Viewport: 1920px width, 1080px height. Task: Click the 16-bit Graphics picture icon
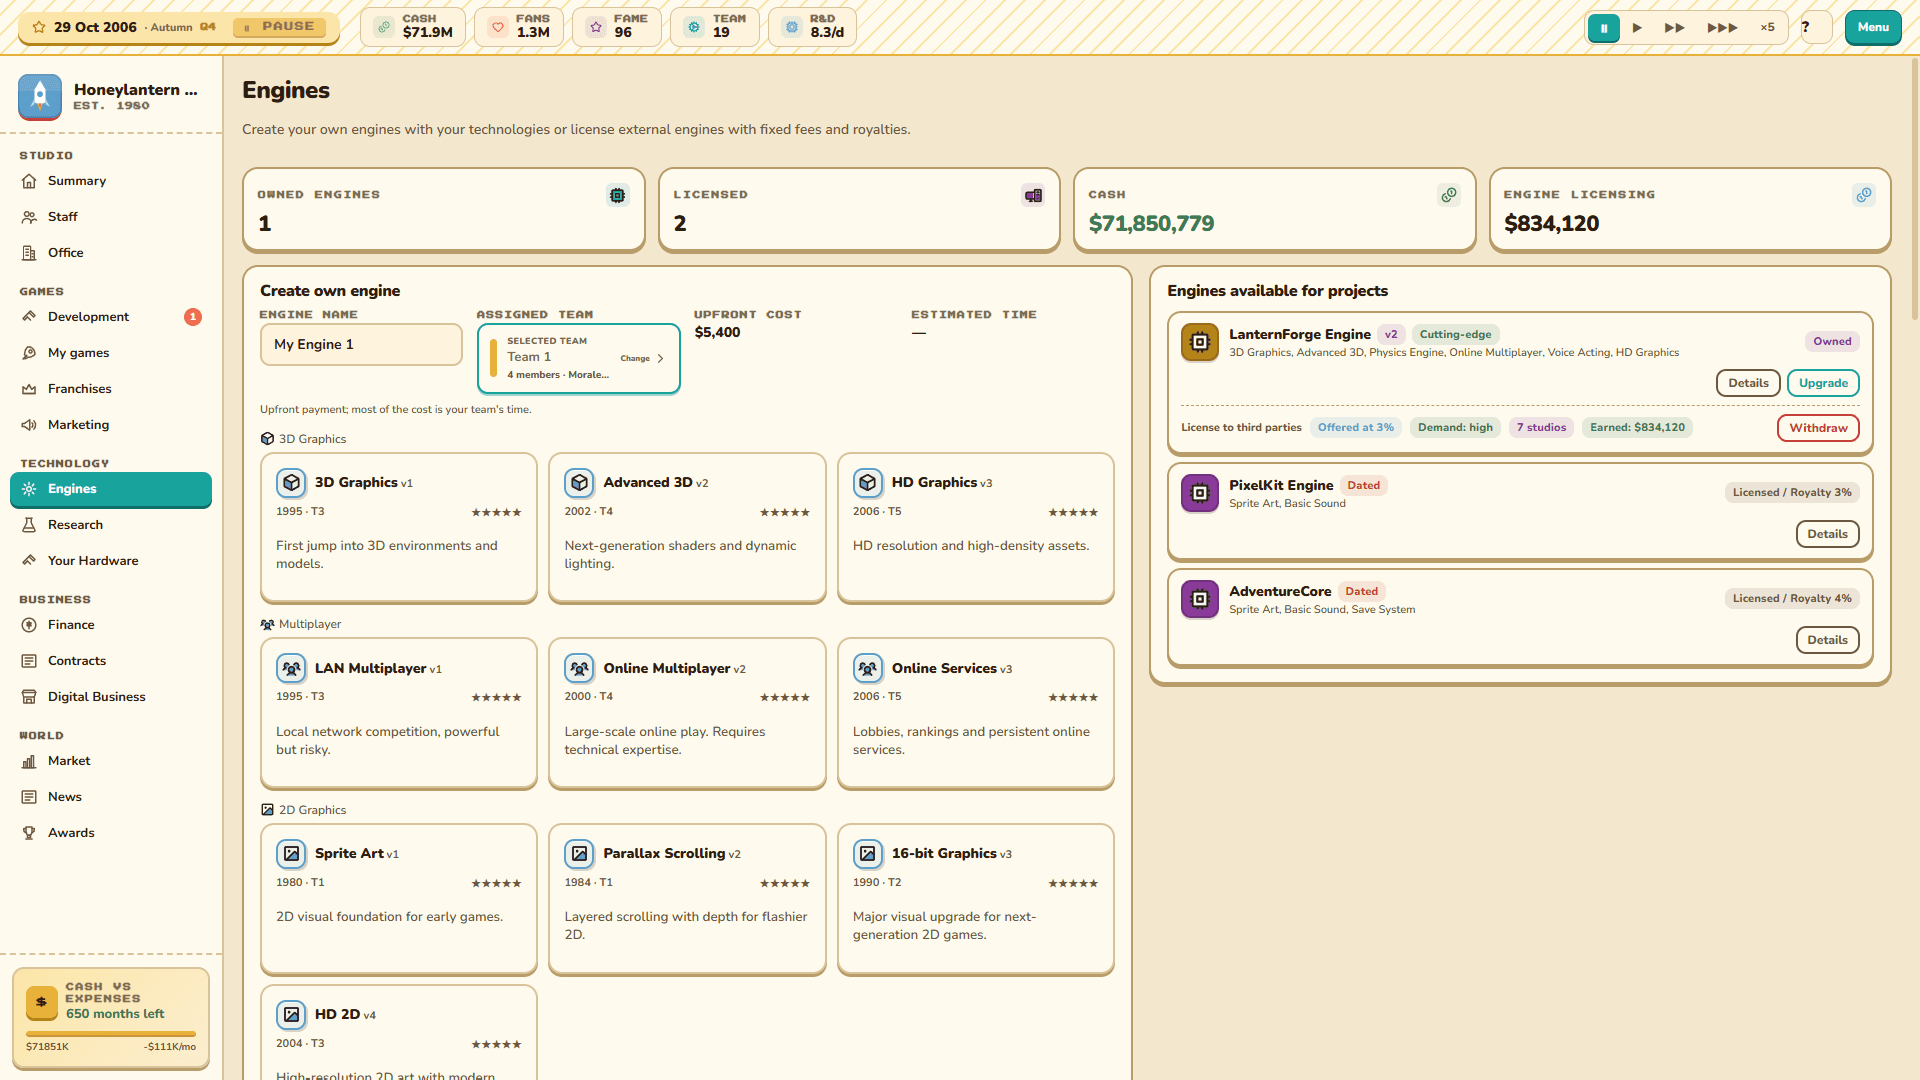coord(868,854)
